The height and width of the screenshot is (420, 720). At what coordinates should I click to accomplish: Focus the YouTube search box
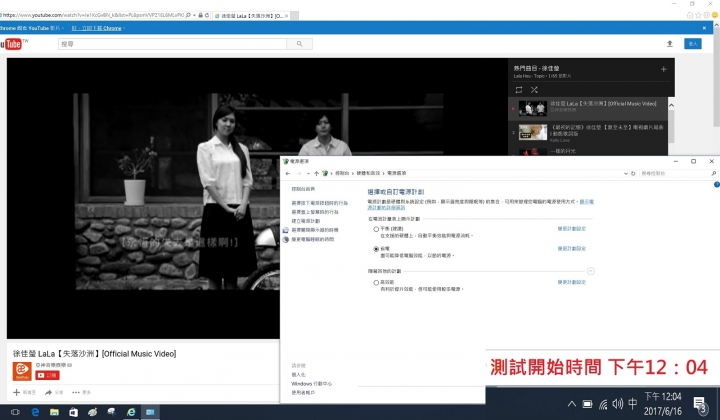click(x=173, y=44)
